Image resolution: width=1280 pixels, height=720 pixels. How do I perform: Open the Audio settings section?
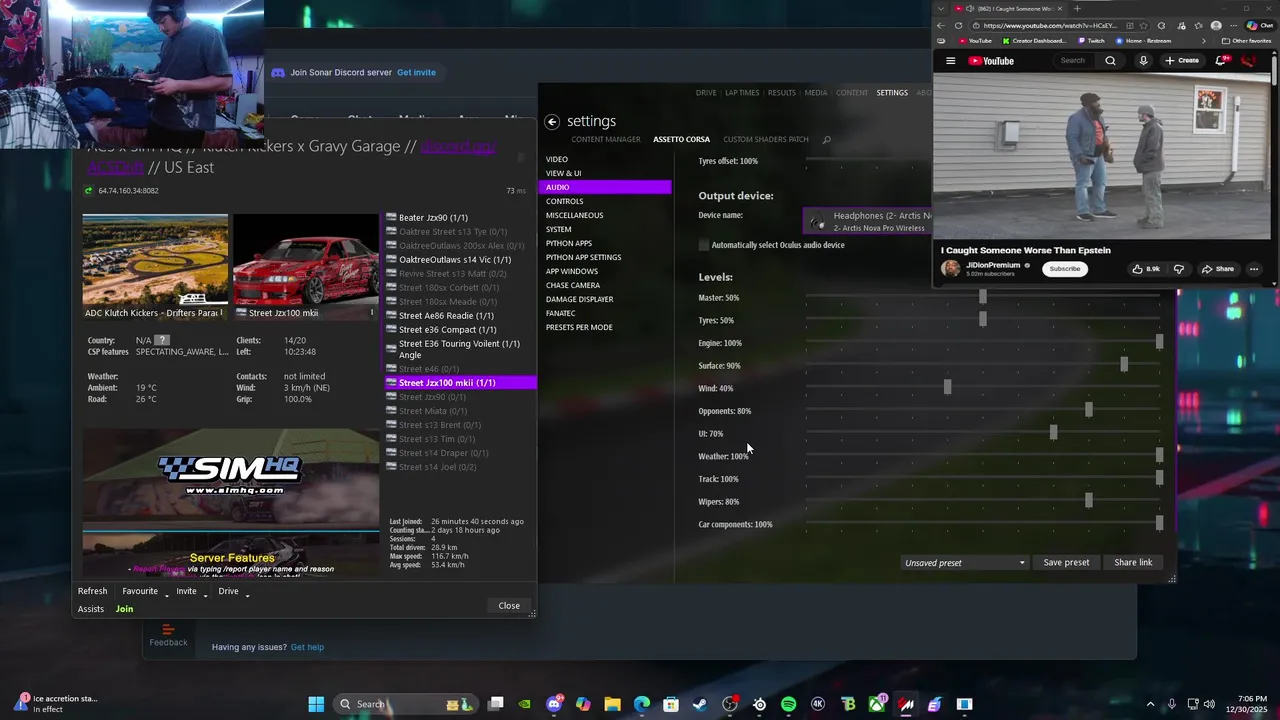(x=605, y=187)
